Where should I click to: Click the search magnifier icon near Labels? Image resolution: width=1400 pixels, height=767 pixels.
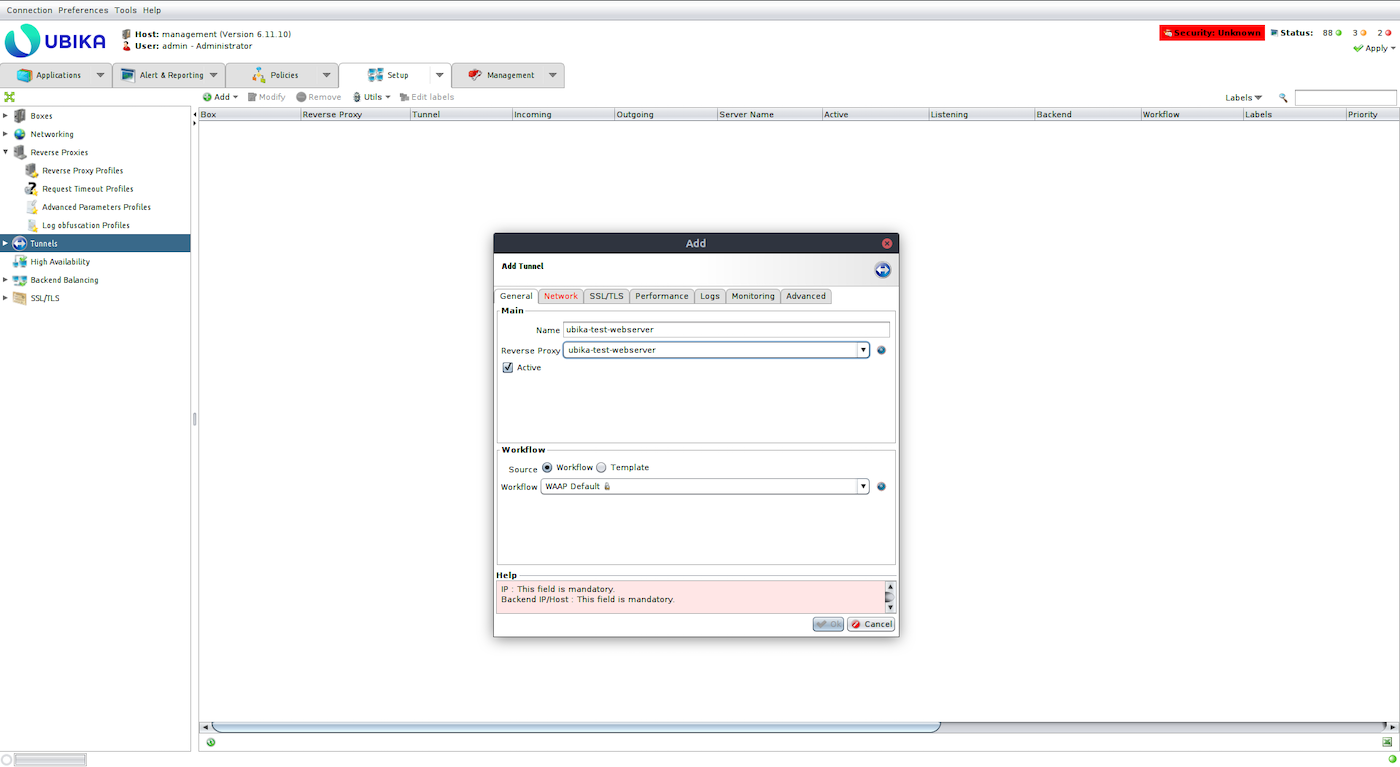click(x=1283, y=98)
